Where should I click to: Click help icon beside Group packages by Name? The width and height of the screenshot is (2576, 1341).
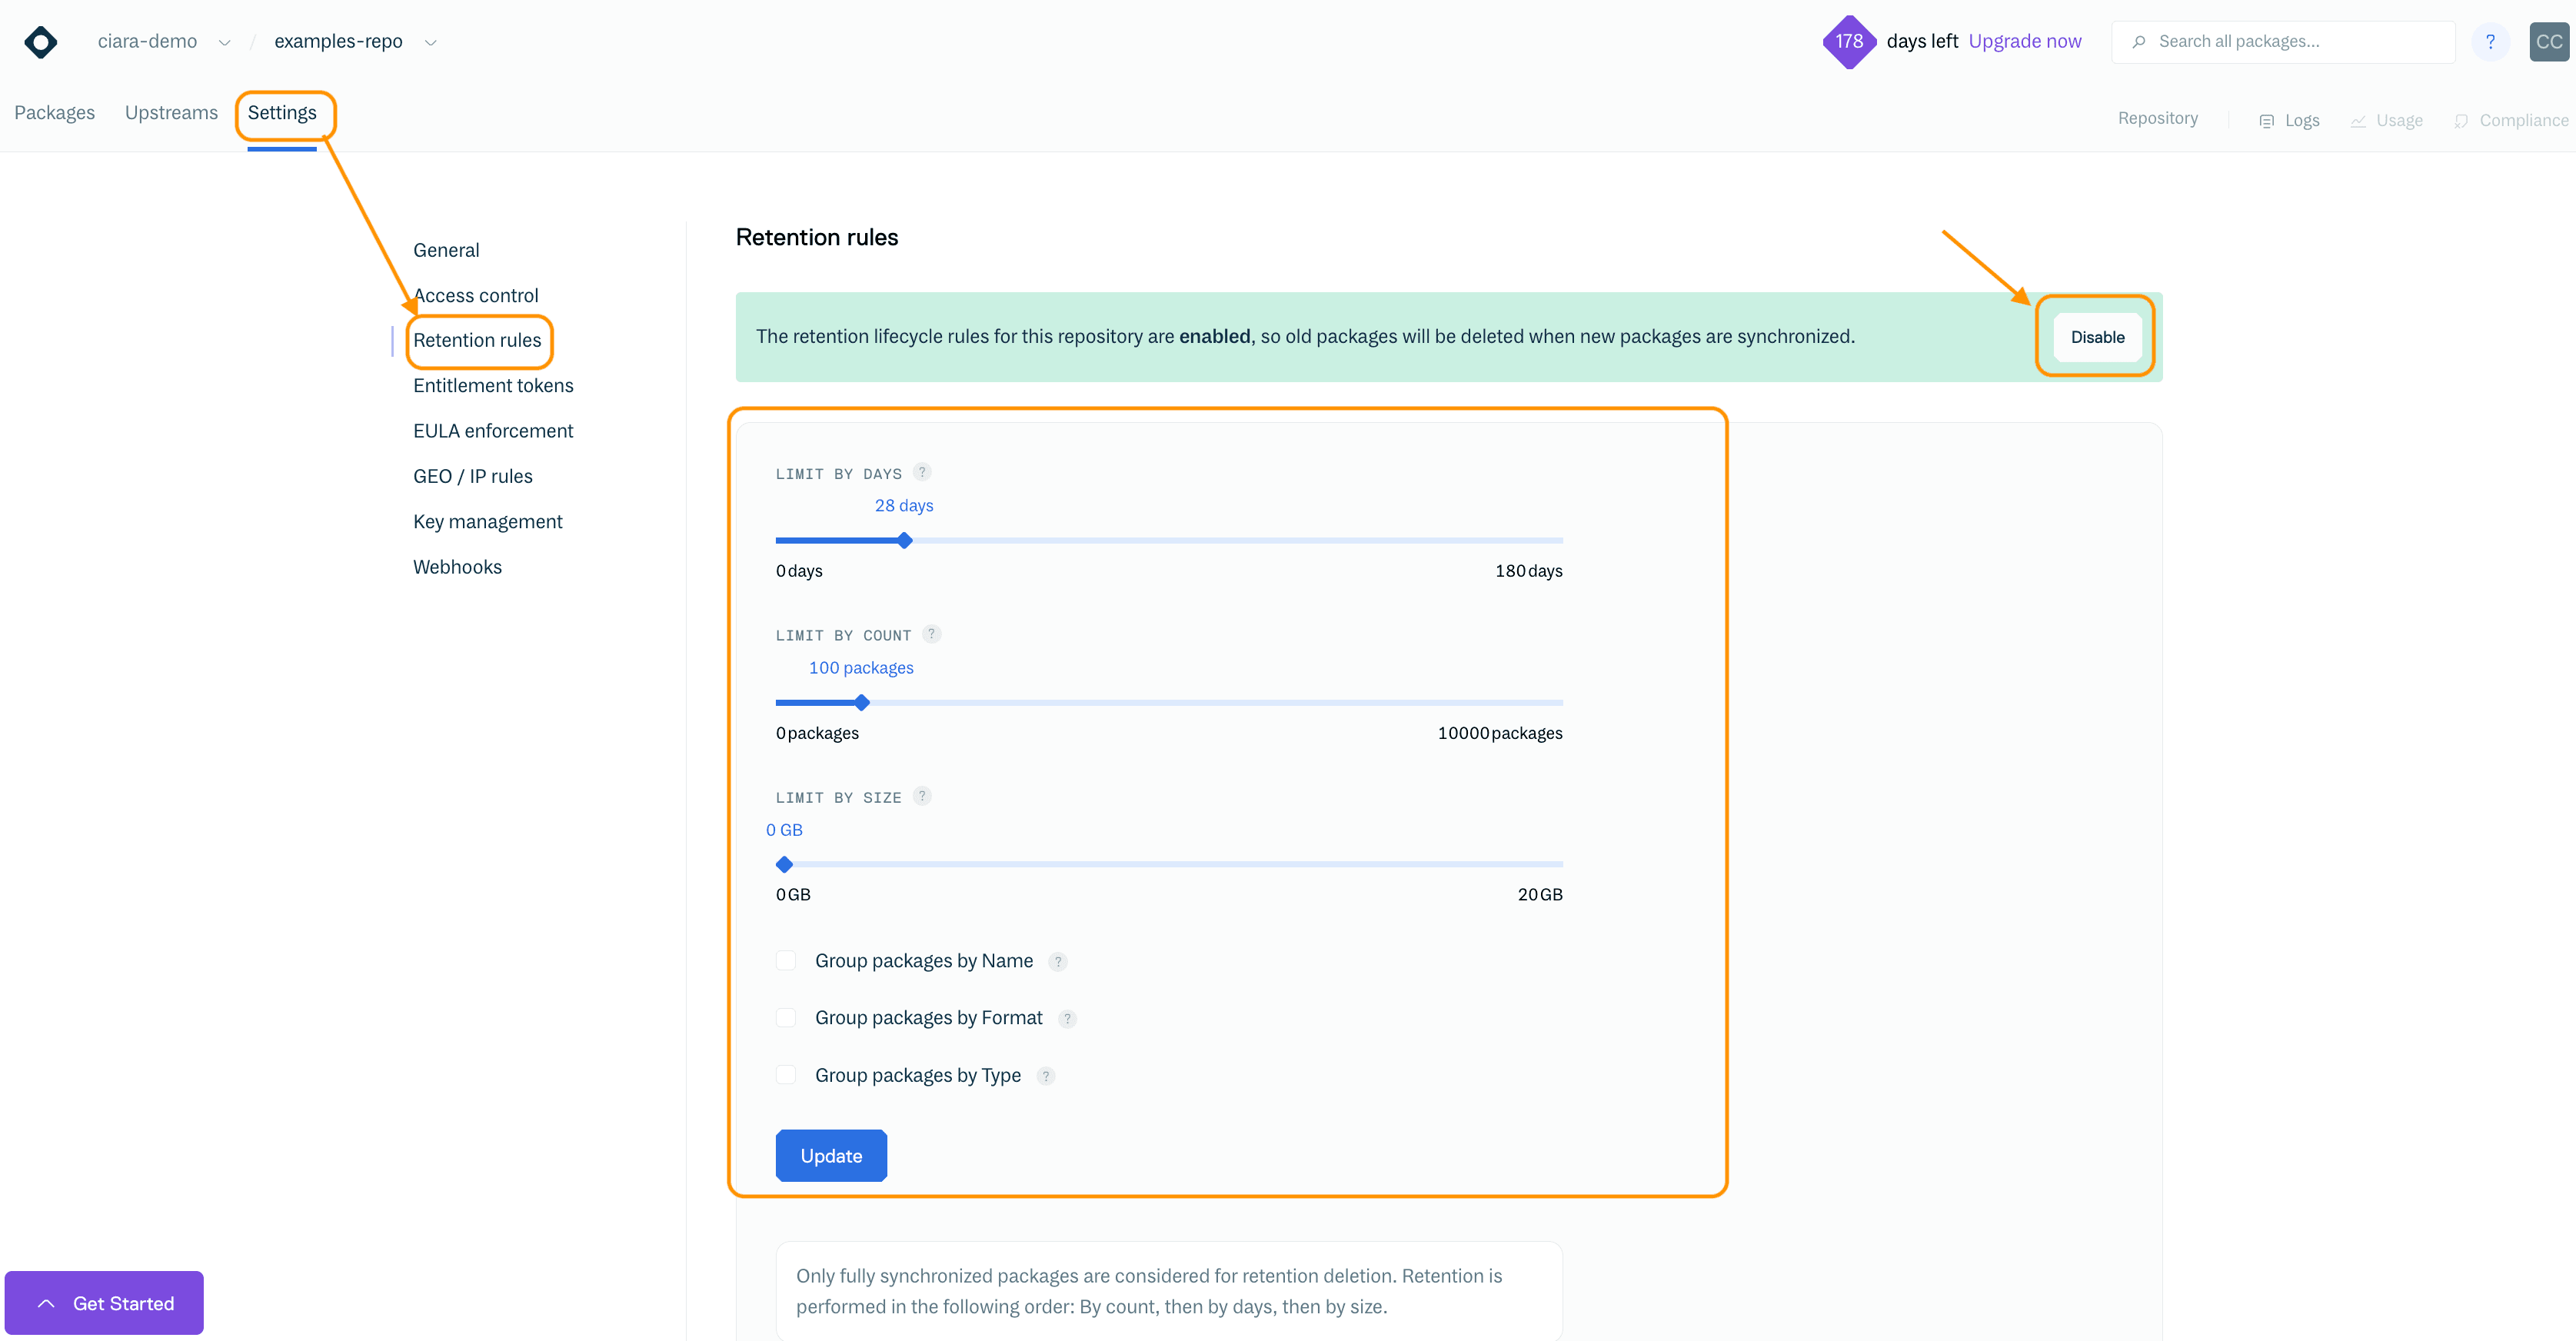(1058, 962)
